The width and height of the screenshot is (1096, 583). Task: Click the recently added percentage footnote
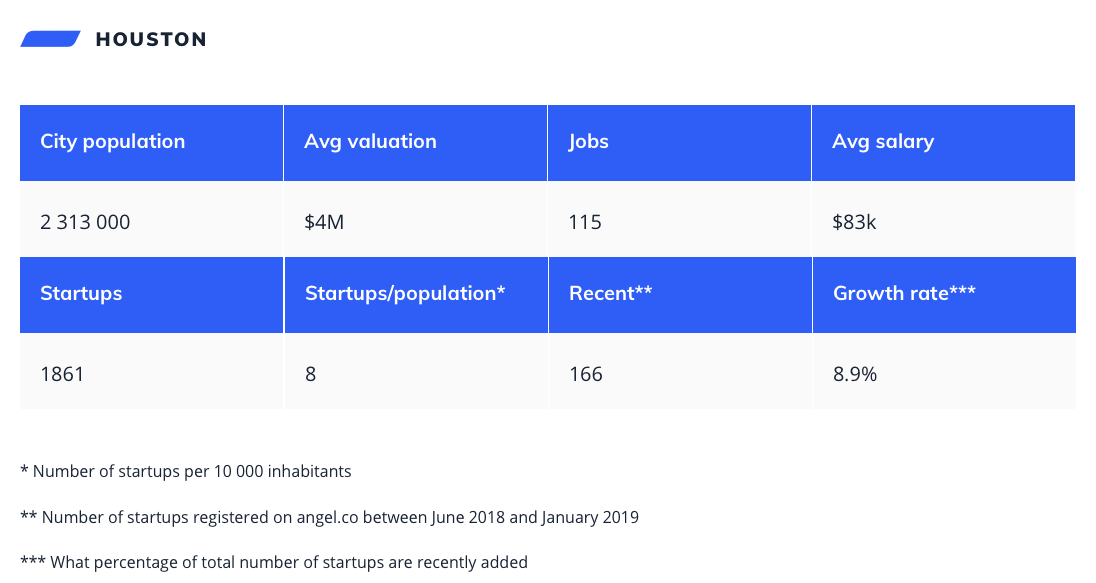(x=274, y=563)
